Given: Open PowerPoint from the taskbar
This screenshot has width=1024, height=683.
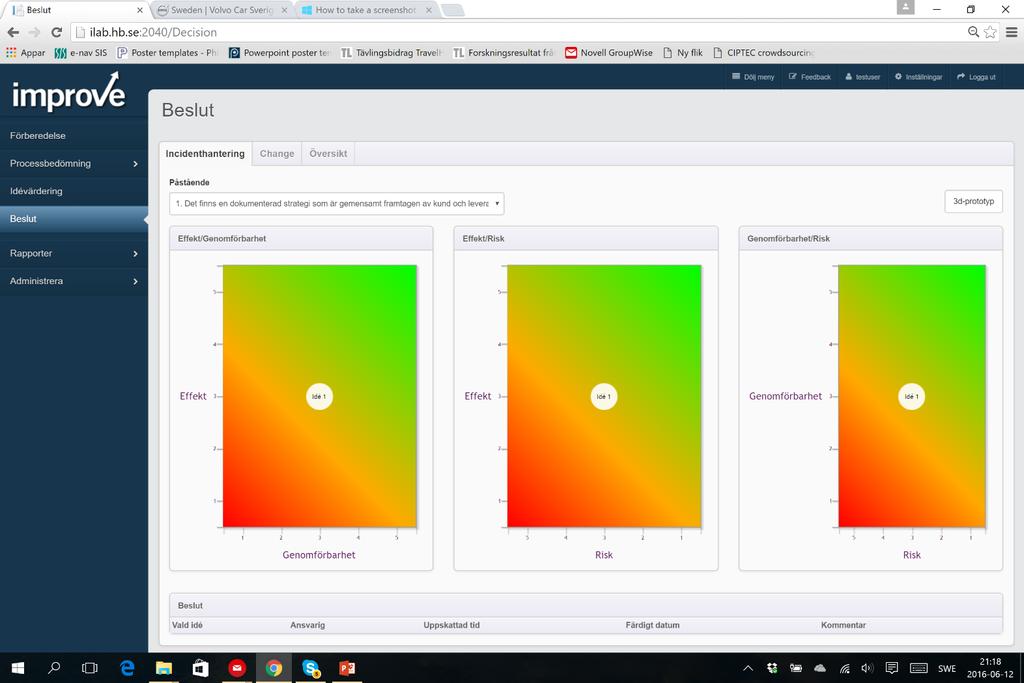Looking at the screenshot, I should click(347, 667).
